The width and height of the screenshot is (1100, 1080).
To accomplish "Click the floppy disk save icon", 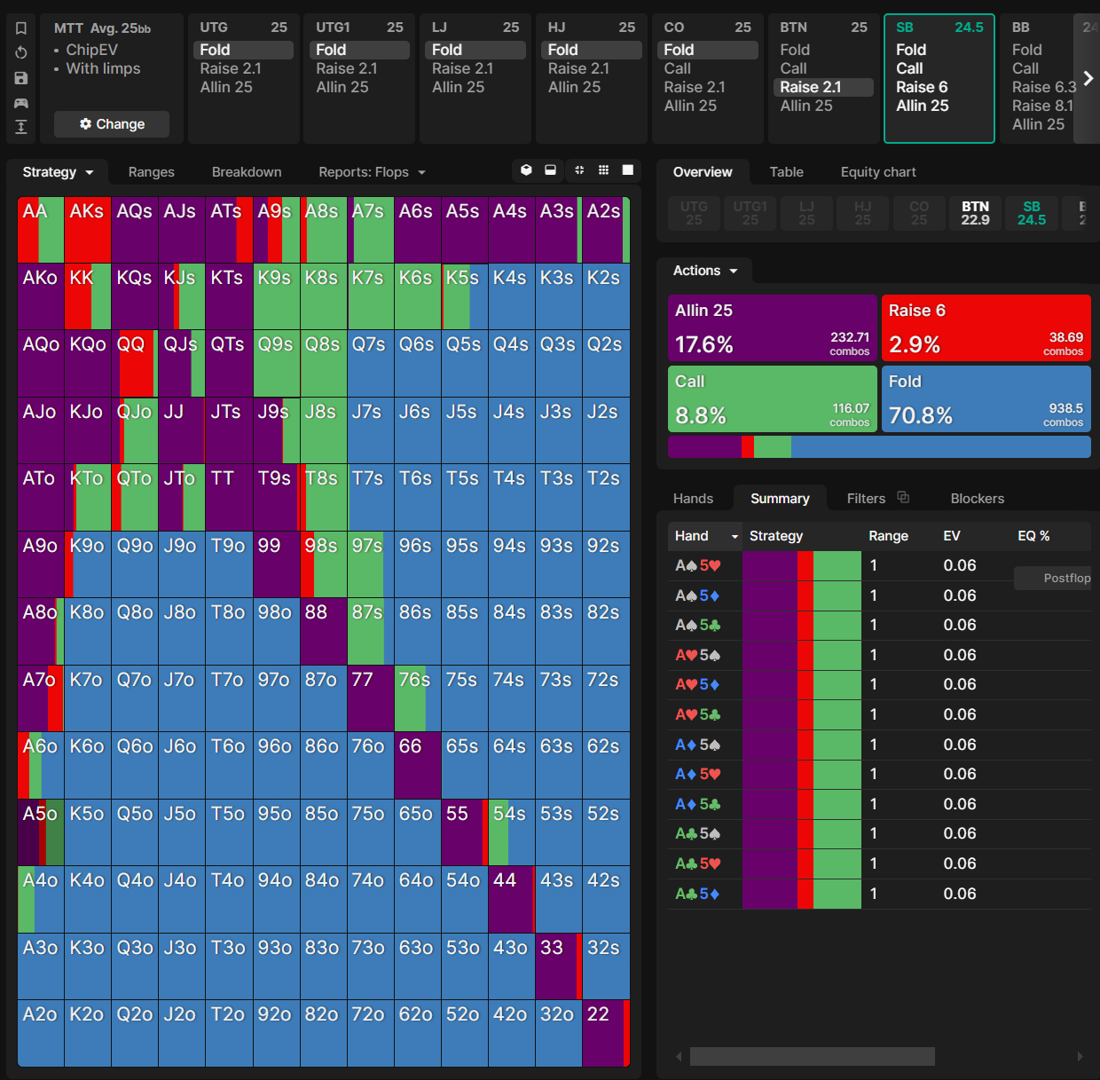I will pyautogui.click(x=21, y=78).
